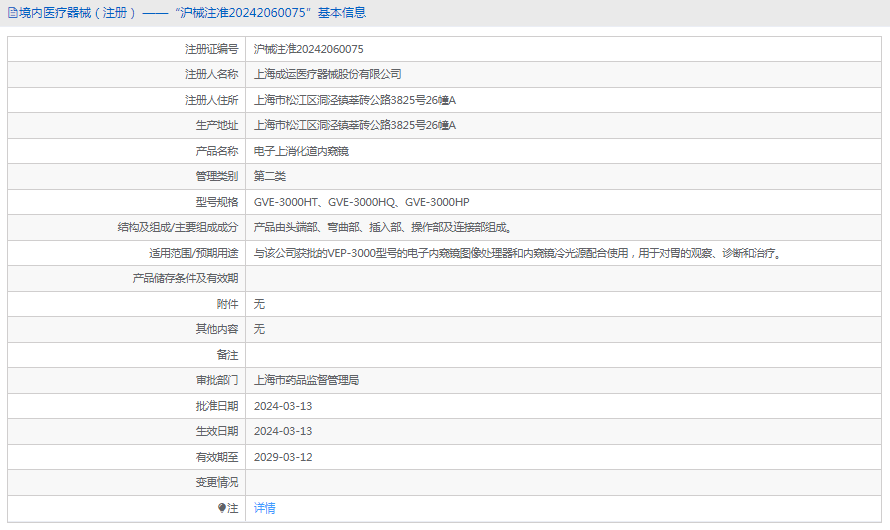
Task: Click the 生效日期 label
Action: click(217, 431)
